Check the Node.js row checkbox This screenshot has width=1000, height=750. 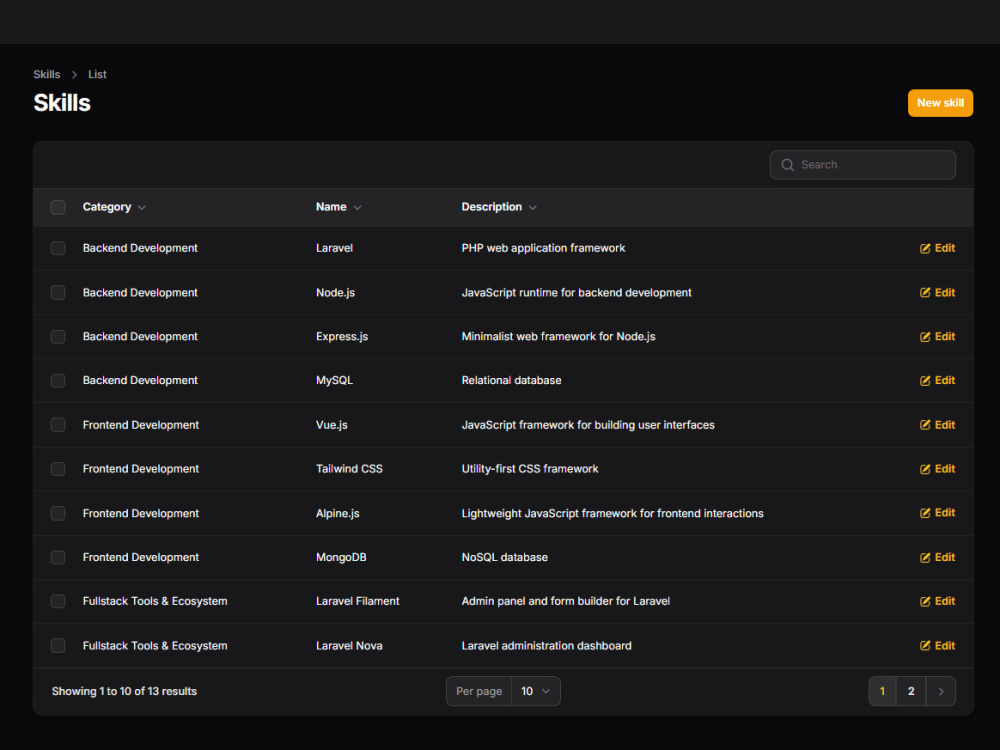click(x=58, y=293)
